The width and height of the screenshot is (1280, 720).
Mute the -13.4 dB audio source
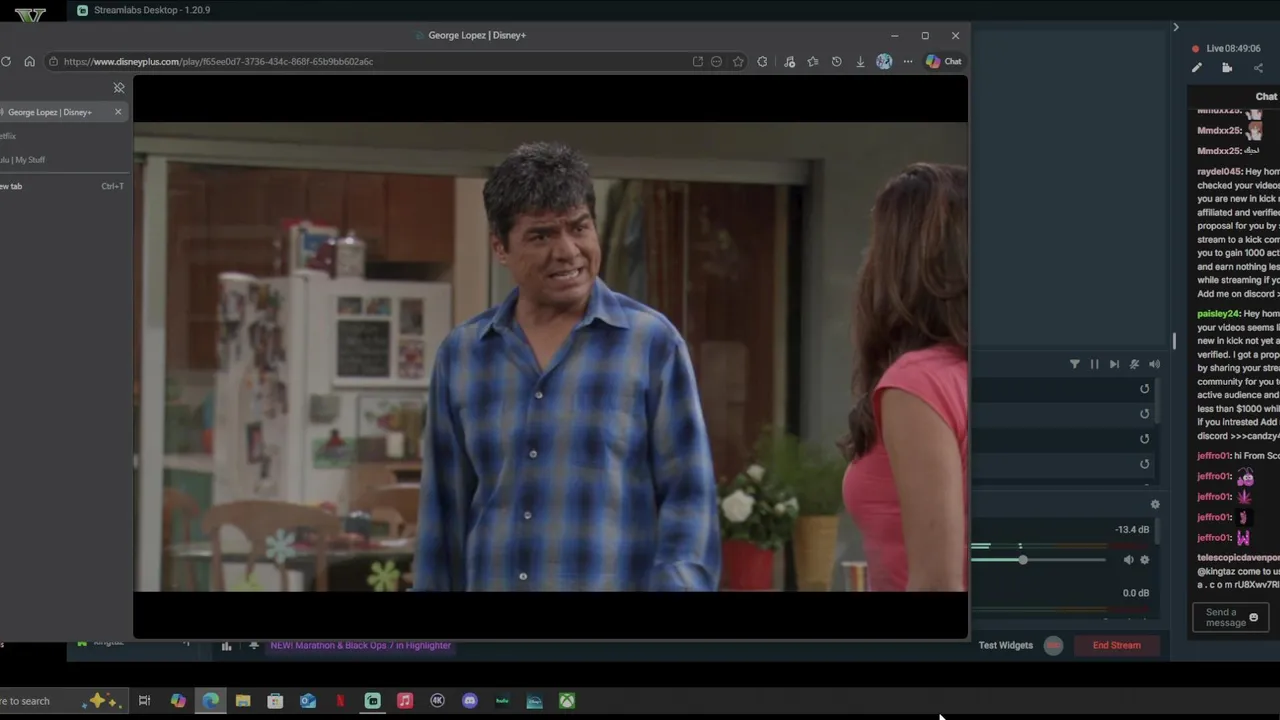(x=1128, y=560)
